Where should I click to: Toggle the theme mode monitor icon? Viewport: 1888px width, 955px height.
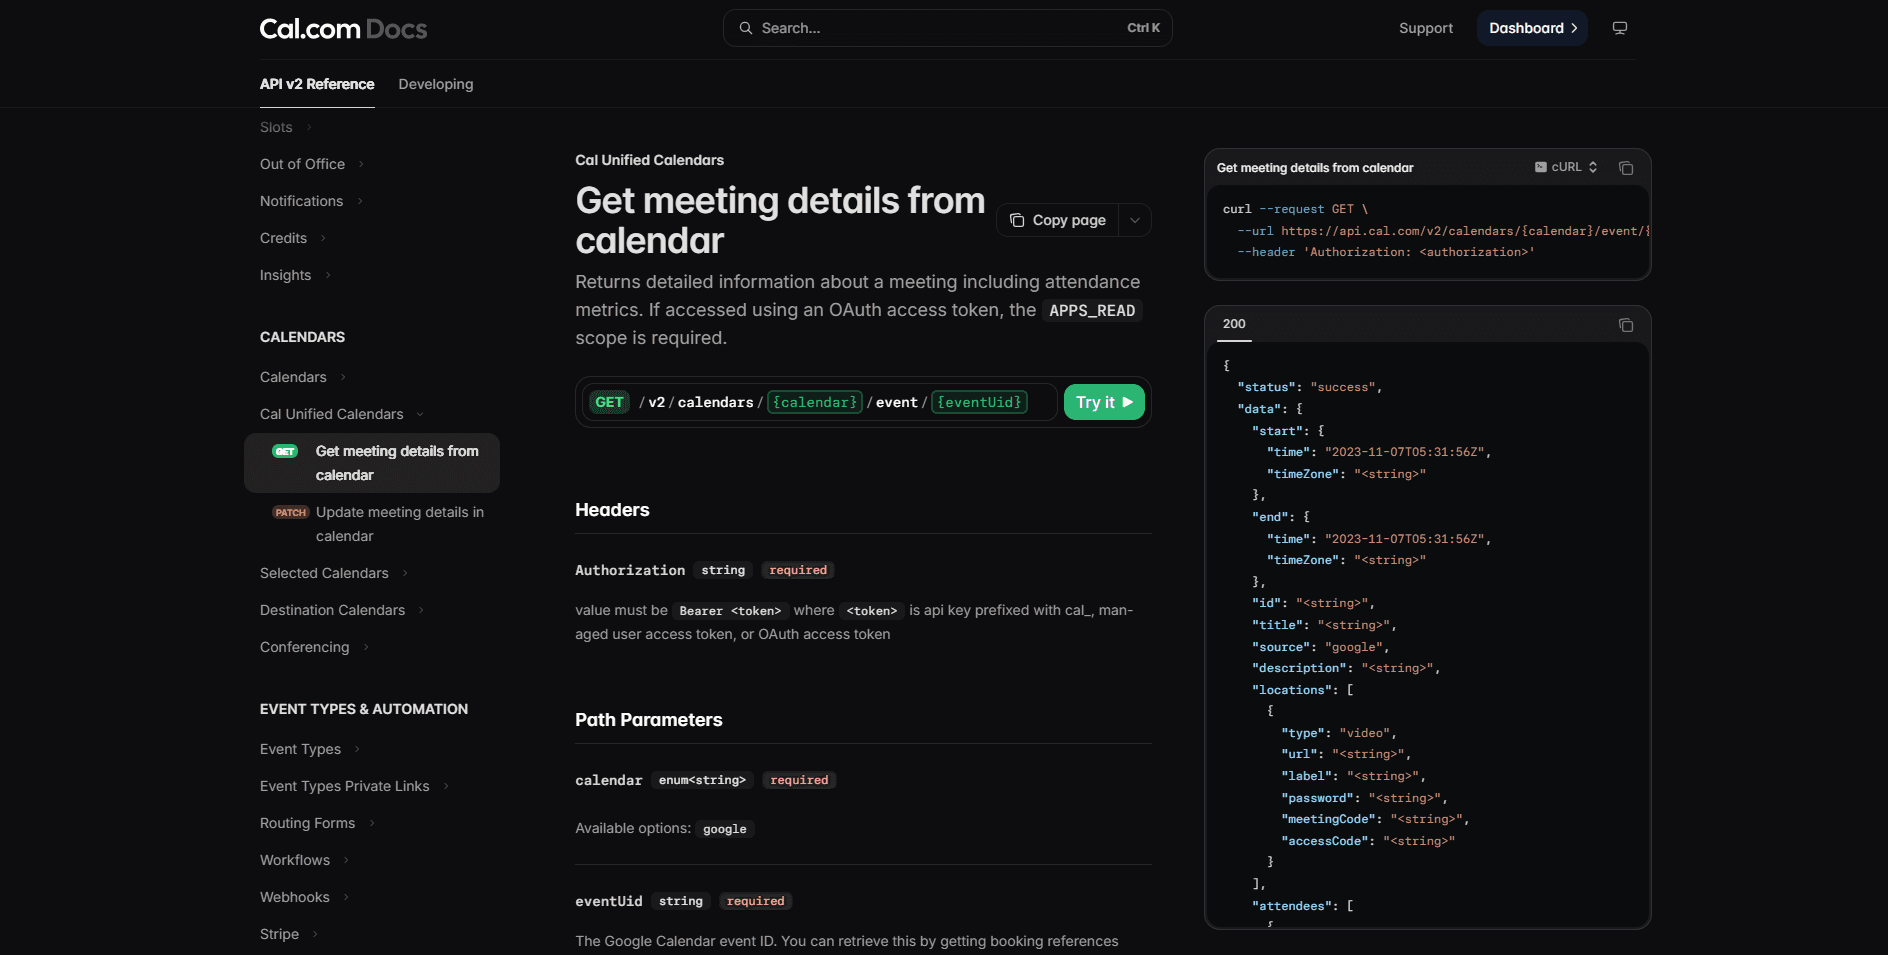point(1620,28)
